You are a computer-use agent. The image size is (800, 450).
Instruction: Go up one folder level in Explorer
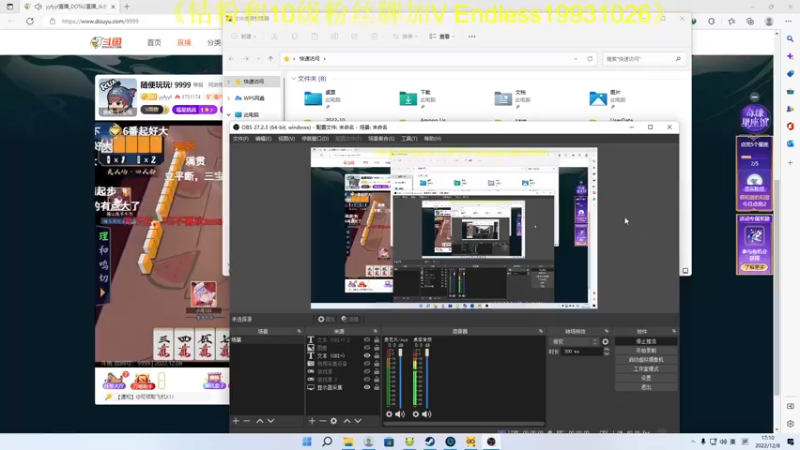[x=270, y=59]
